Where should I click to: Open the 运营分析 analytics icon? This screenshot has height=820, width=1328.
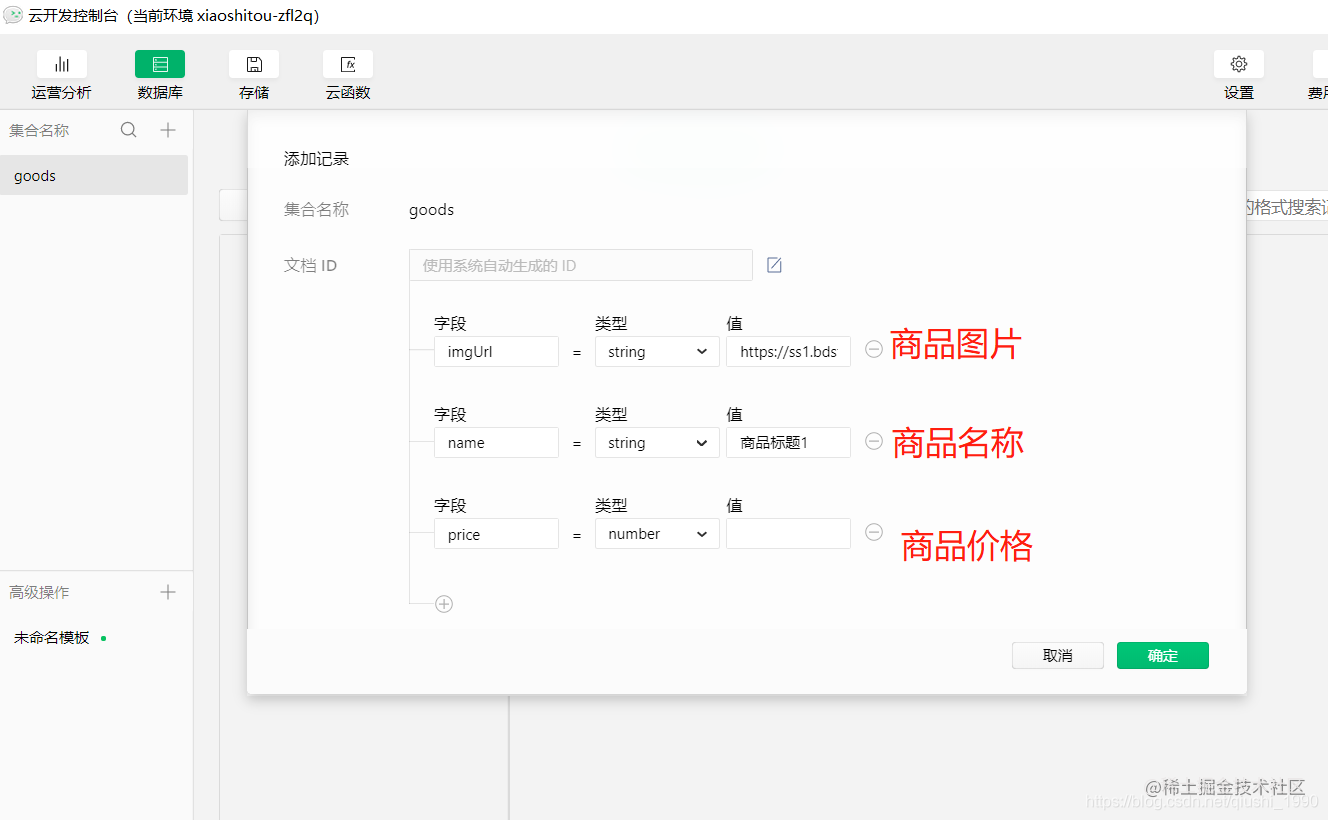[62, 64]
